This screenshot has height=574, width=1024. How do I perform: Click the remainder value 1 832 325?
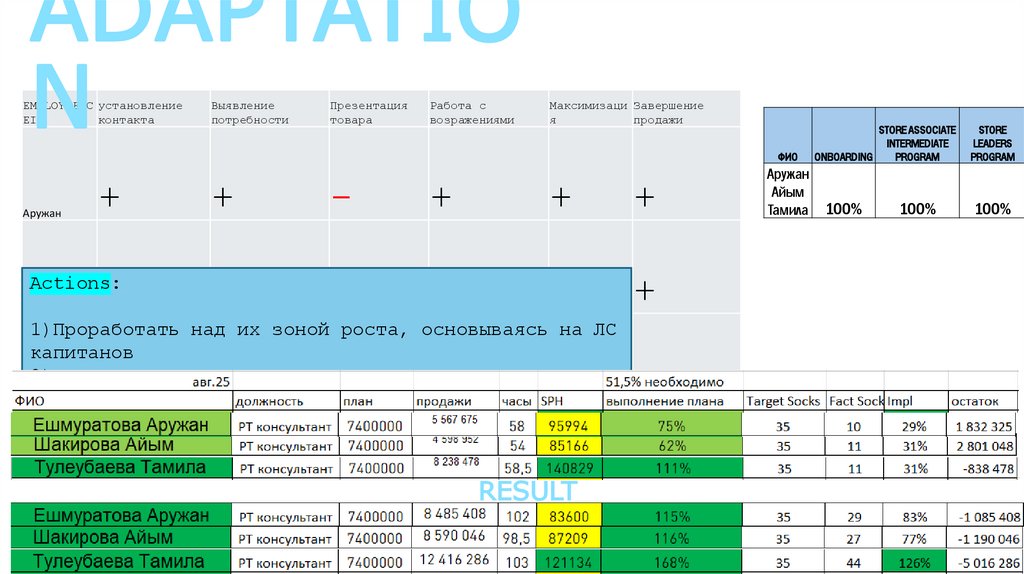pyautogui.click(x=984, y=426)
